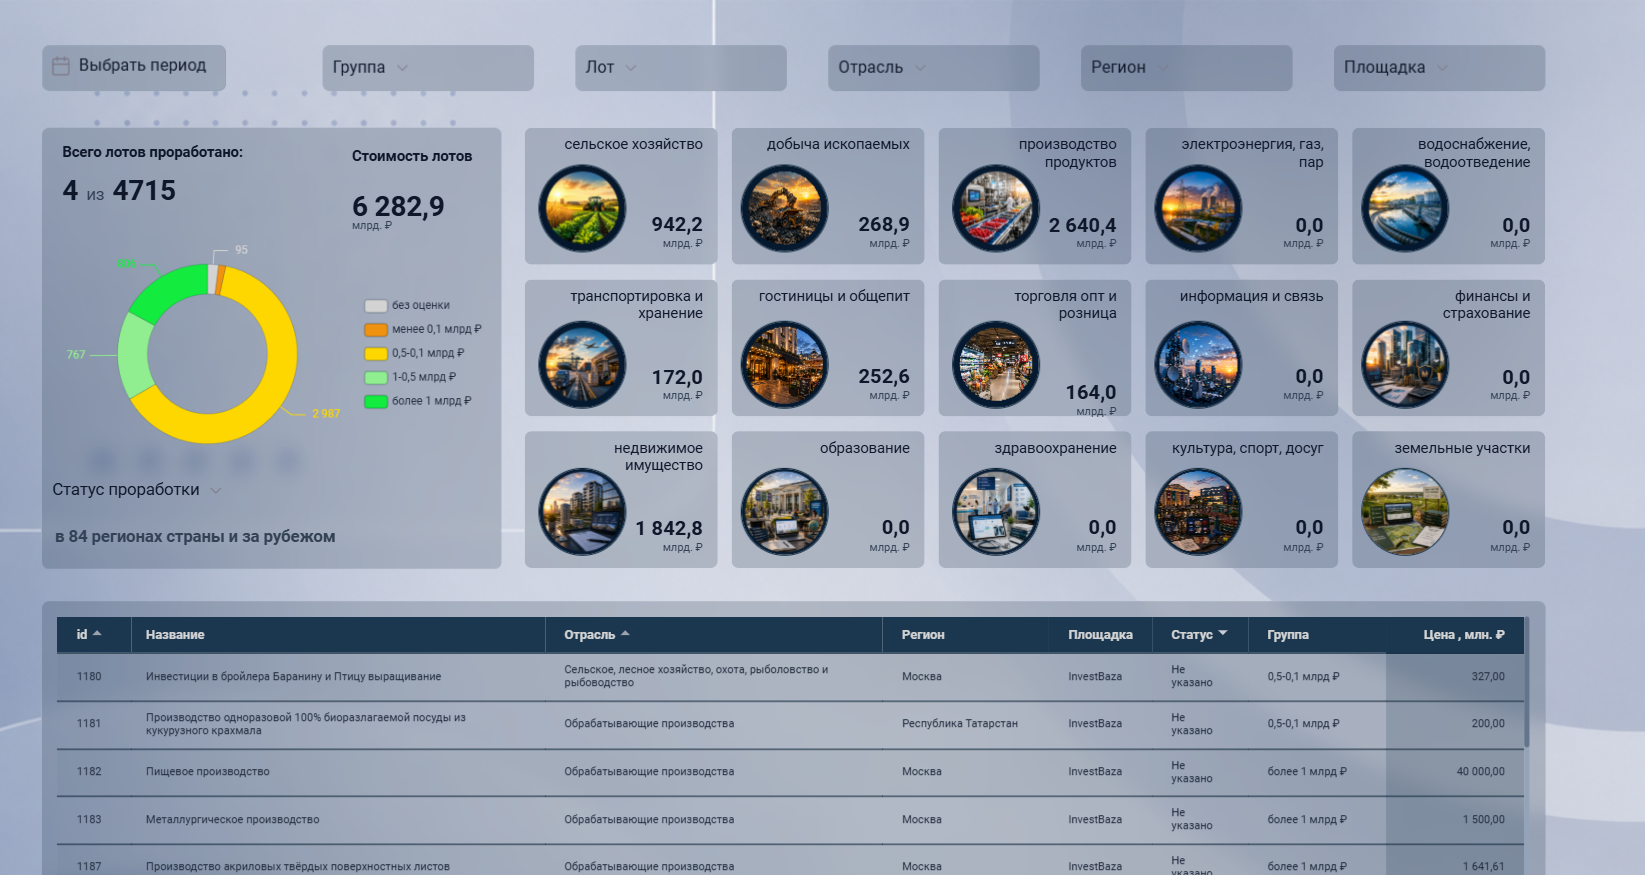Click the гостиницы и общепит image

click(784, 365)
